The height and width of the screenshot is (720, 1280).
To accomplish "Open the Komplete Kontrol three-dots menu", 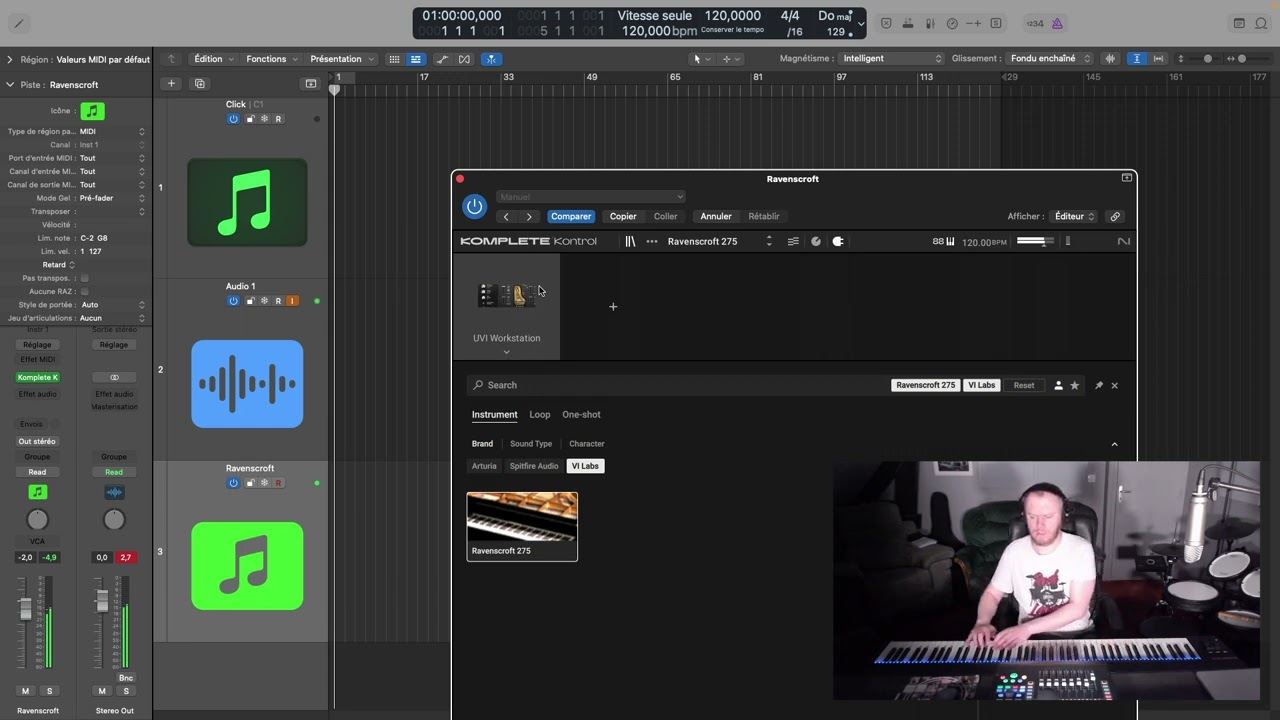I will [652, 241].
